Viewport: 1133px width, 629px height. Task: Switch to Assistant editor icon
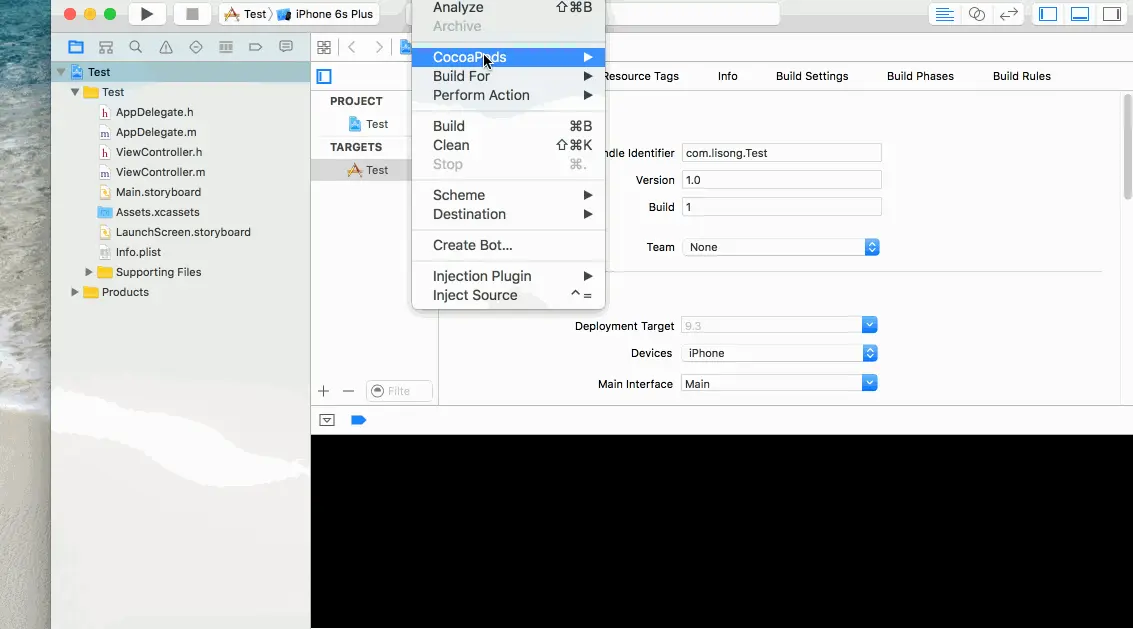[x=977, y=14]
